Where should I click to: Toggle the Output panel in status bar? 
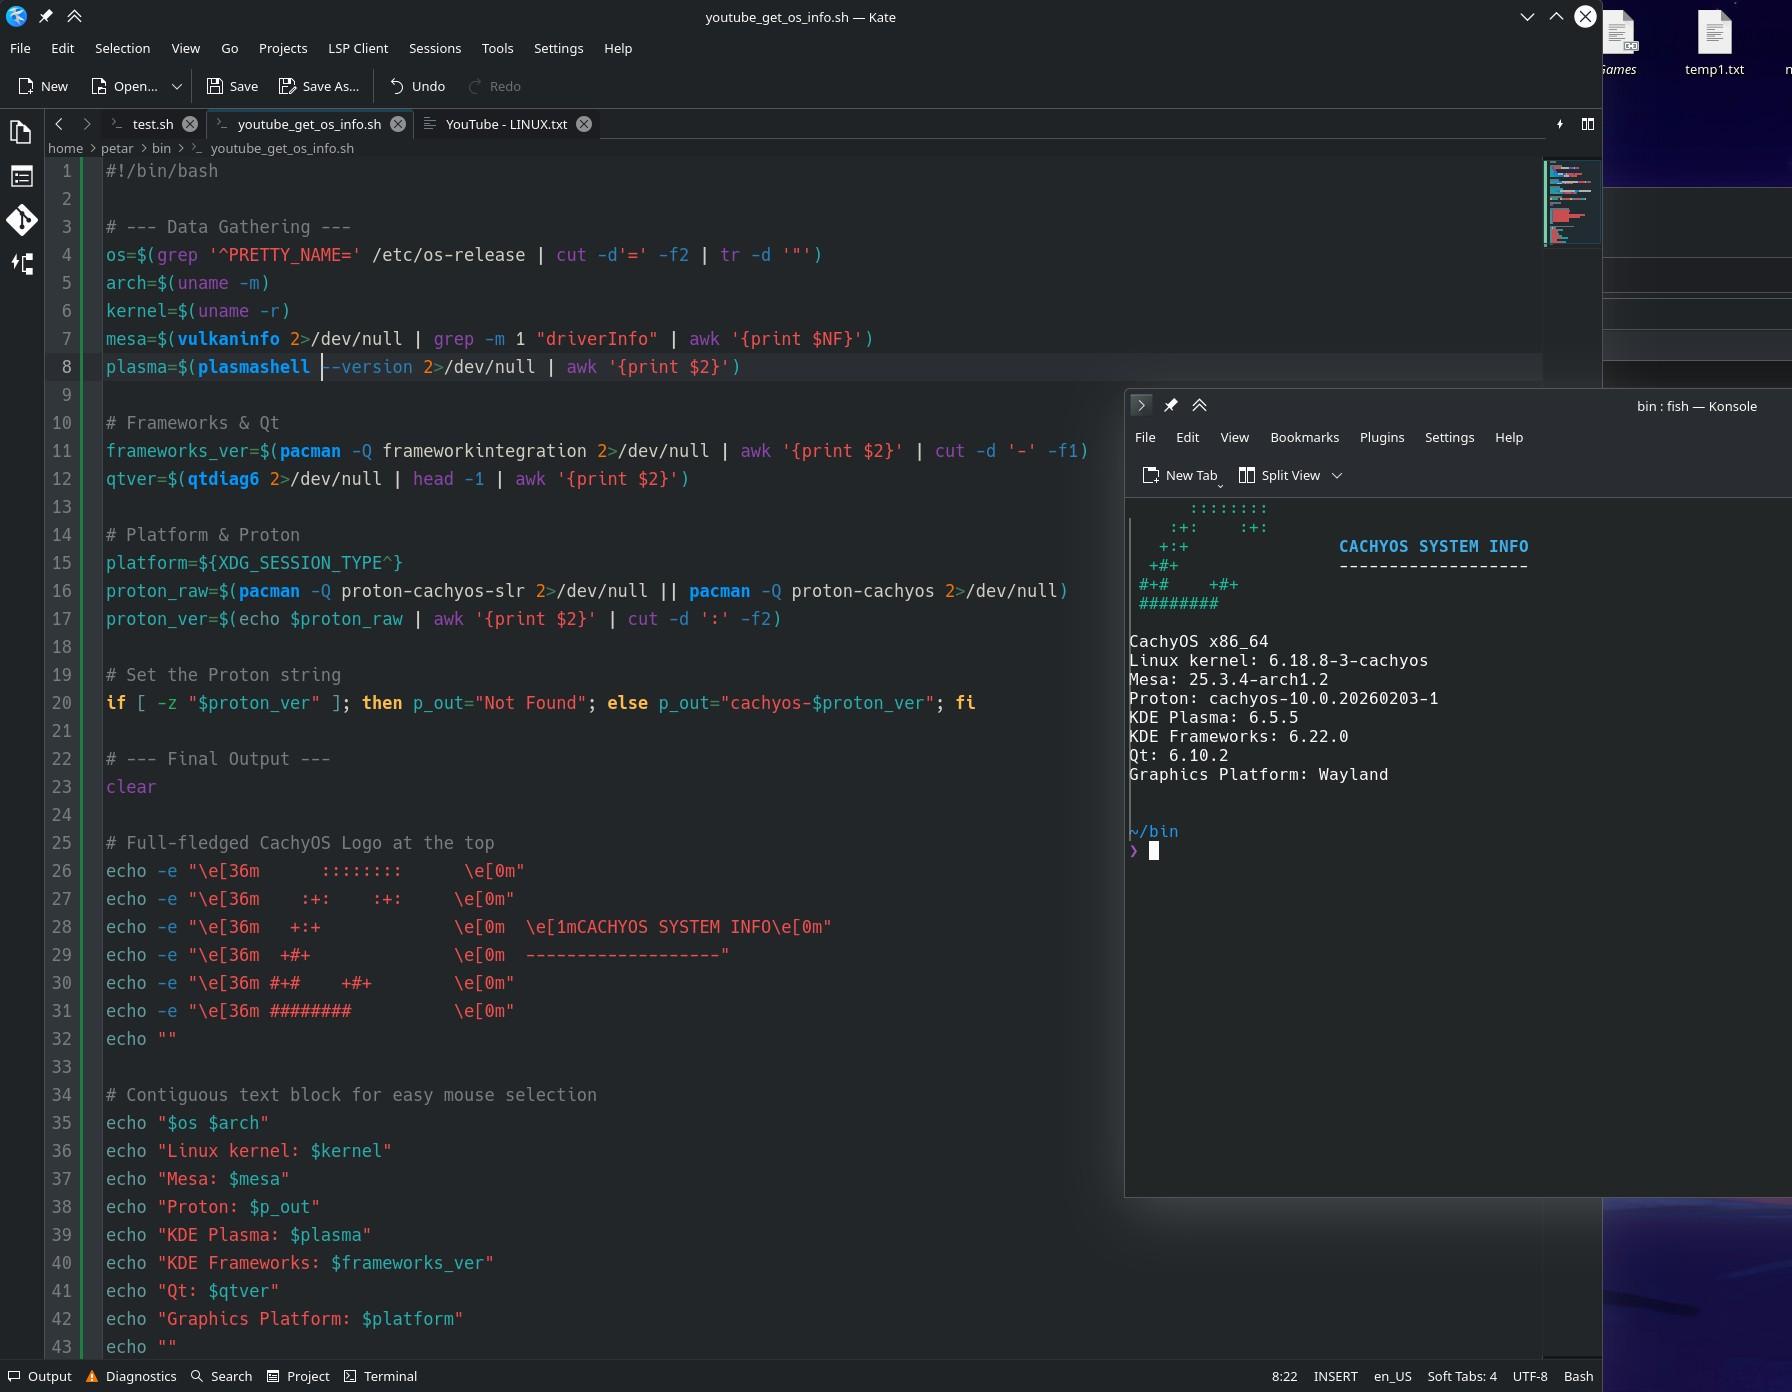[x=40, y=1376]
